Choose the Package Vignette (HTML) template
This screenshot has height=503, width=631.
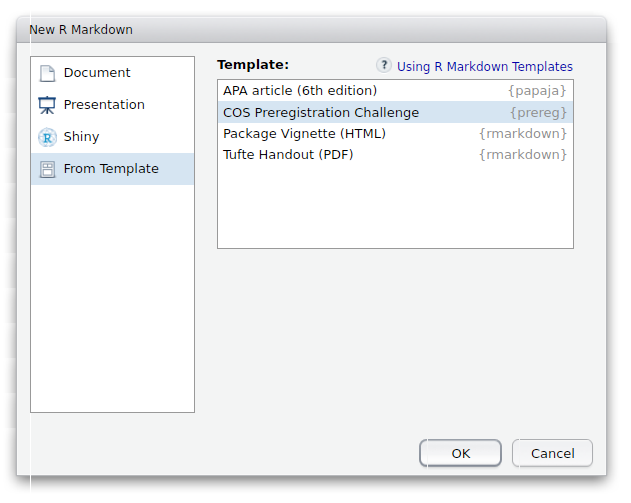click(x=304, y=133)
